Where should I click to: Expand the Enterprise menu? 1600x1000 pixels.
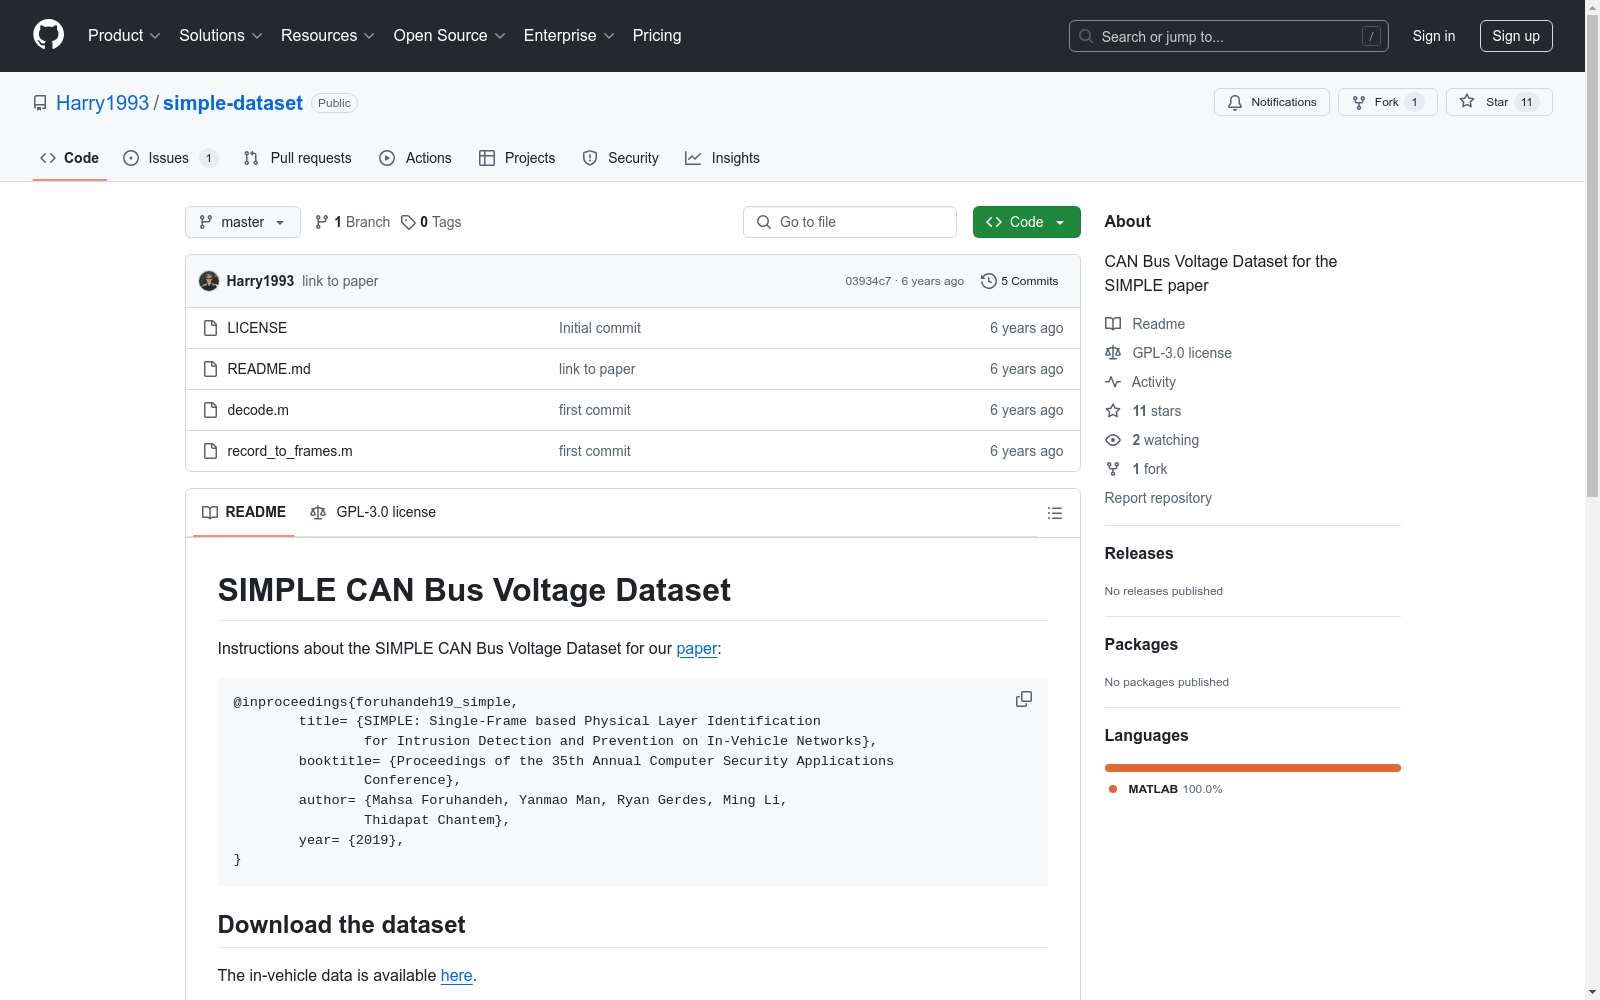tap(569, 36)
